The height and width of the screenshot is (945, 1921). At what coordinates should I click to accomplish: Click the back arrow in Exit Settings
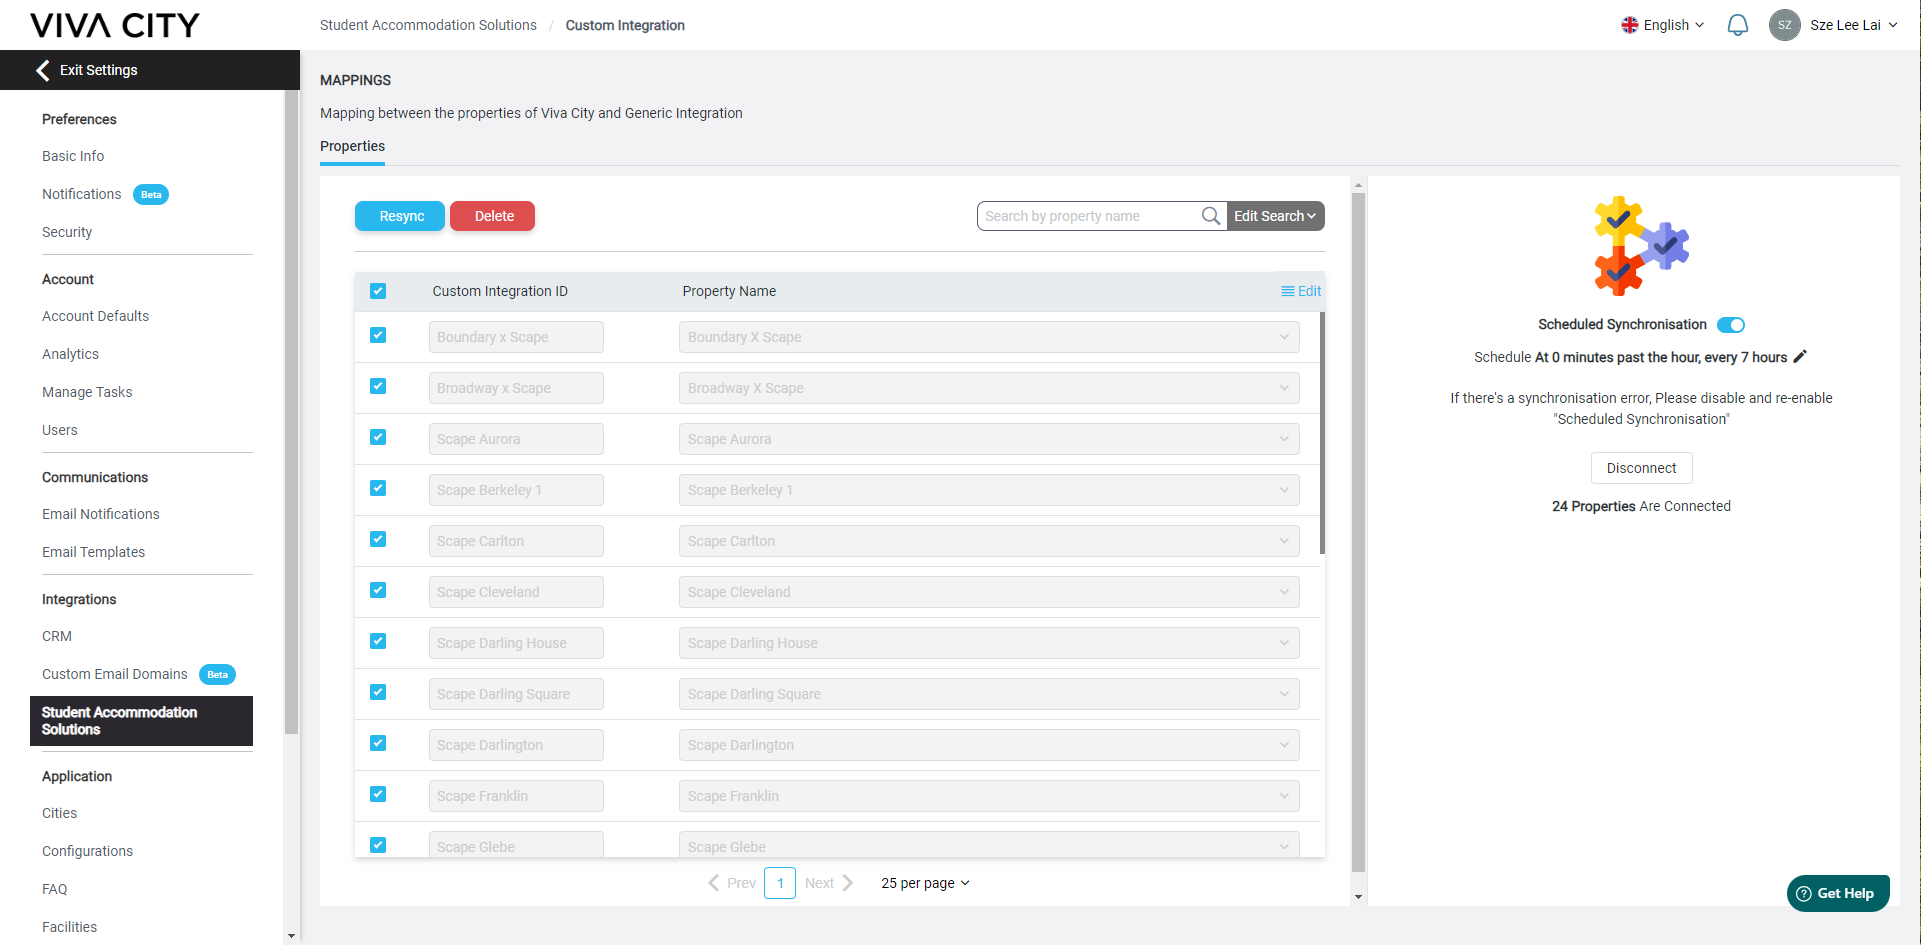(43, 70)
